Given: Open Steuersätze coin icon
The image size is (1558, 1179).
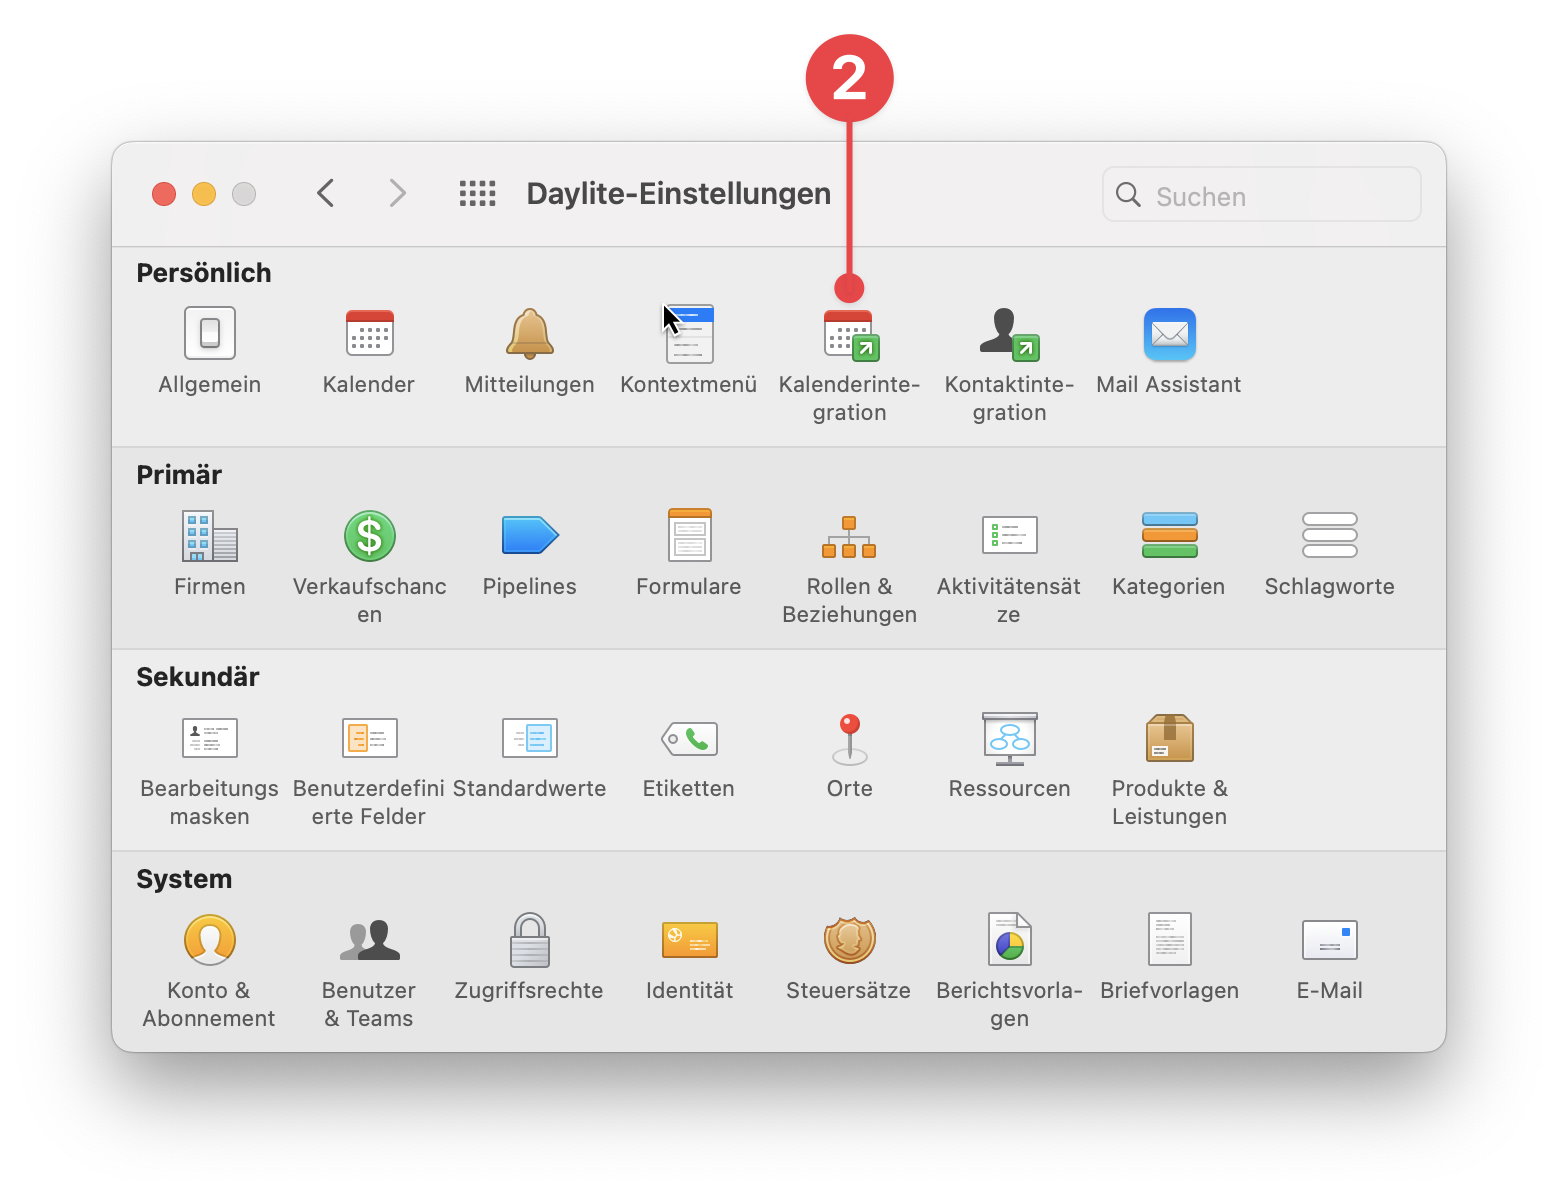Looking at the screenshot, I should [849, 940].
